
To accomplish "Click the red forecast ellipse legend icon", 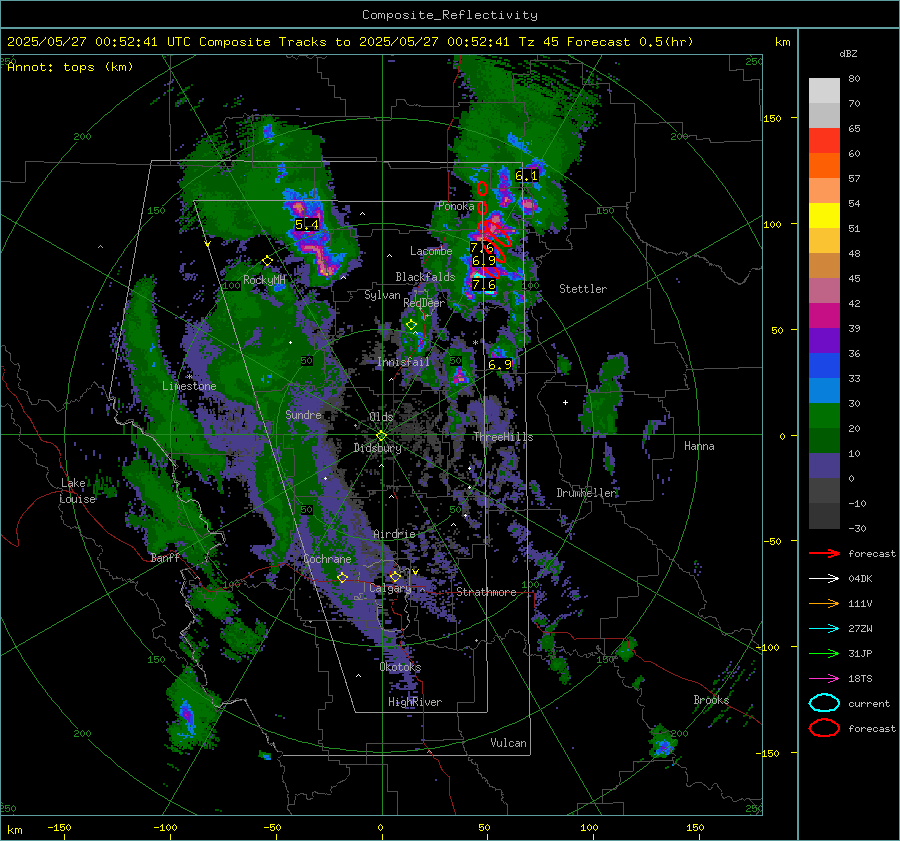I will point(824,728).
